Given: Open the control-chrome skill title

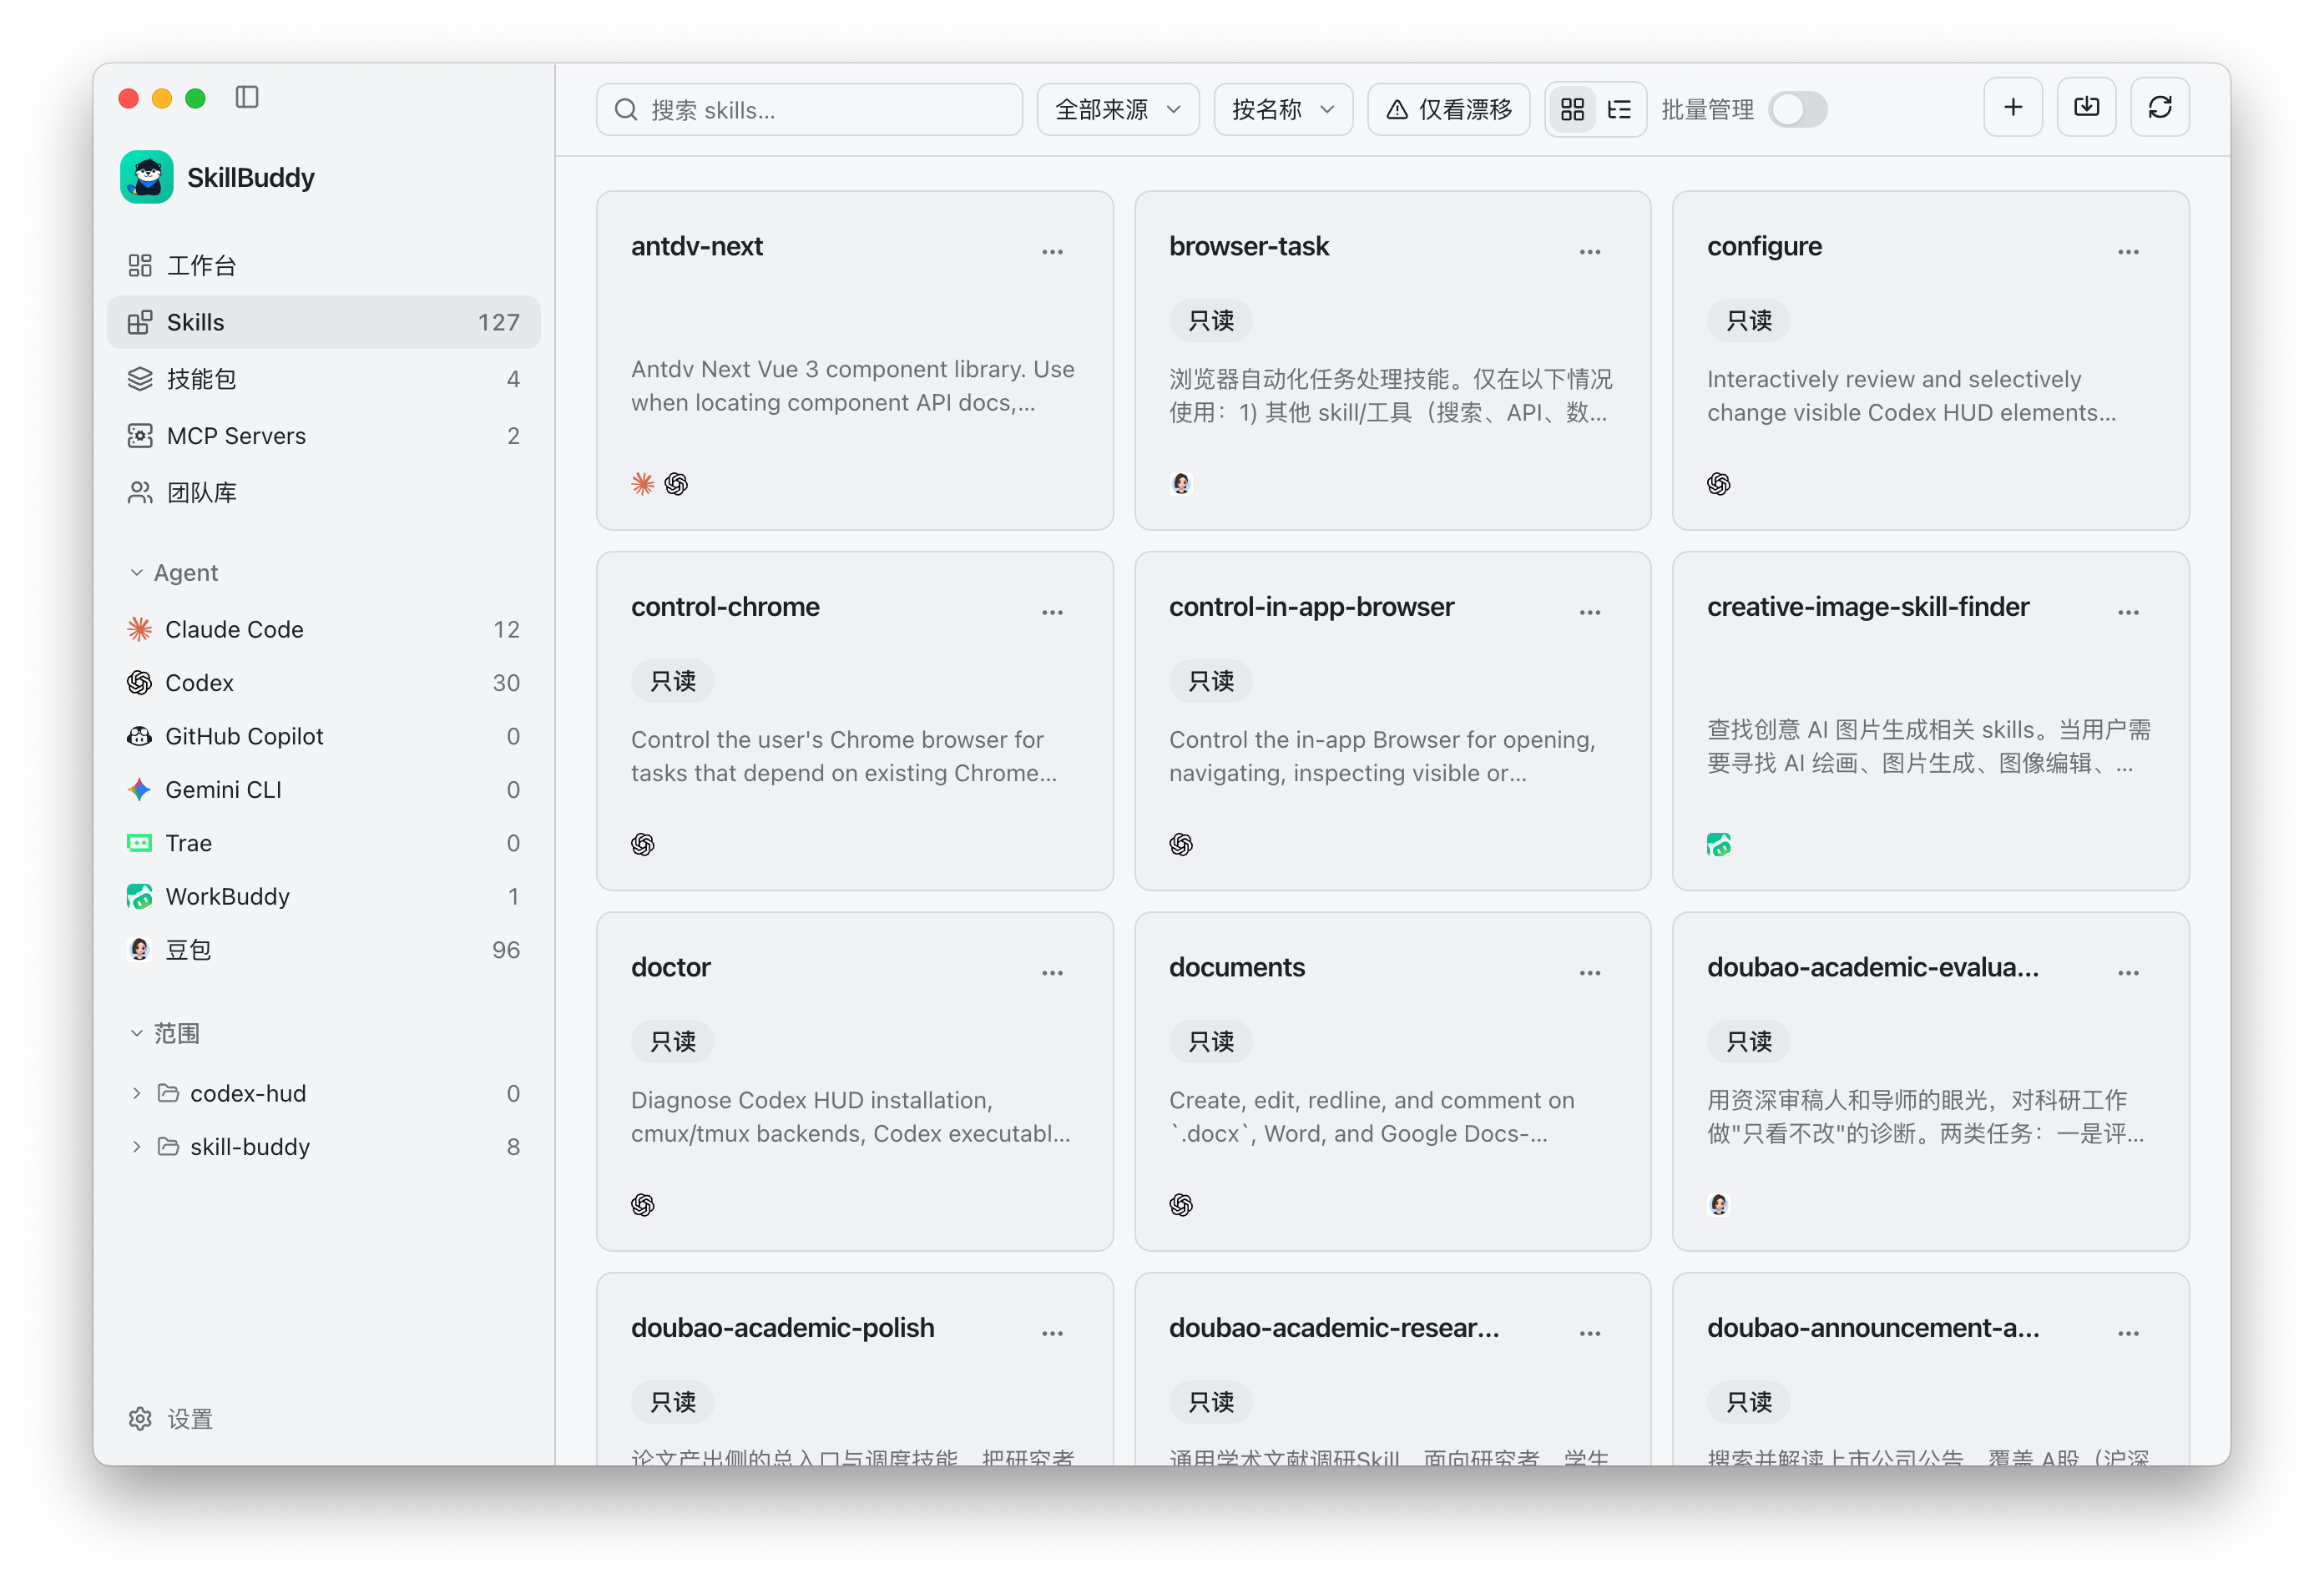Looking at the screenshot, I should pos(725,607).
